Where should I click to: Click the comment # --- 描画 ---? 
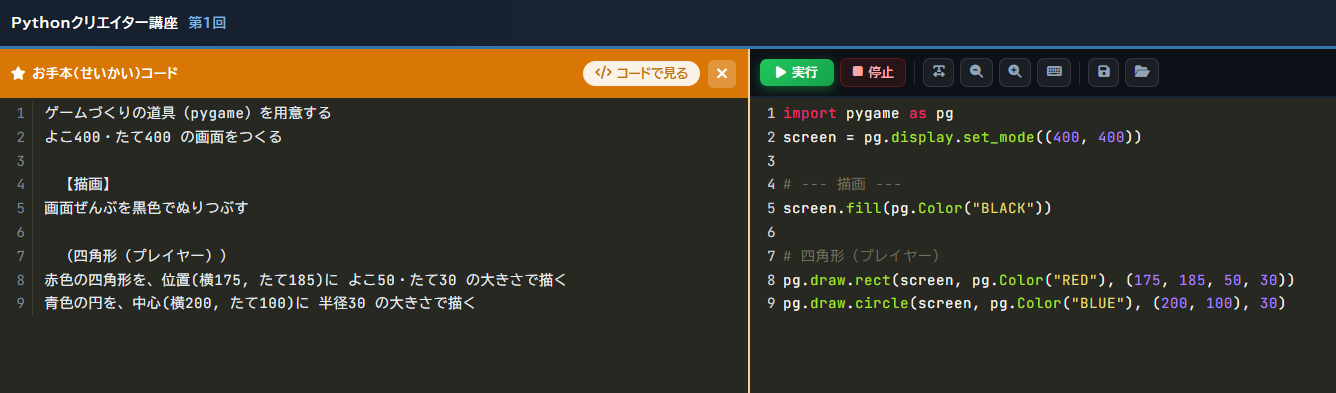pyautogui.click(x=842, y=185)
